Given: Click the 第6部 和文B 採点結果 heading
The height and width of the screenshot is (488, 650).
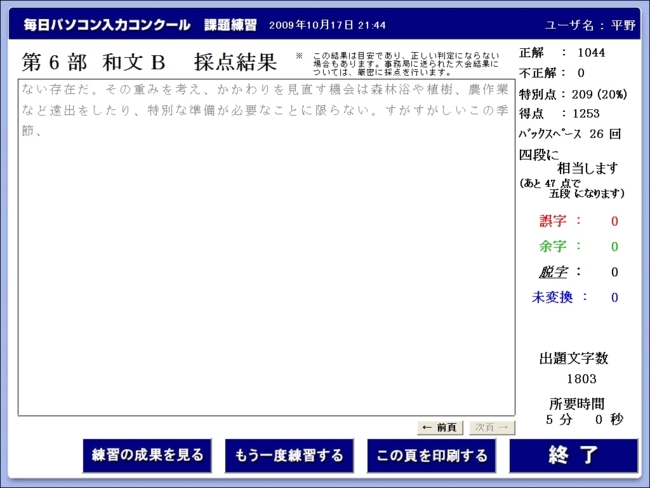Looking at the screenshot, I should (x=149, y=62).
